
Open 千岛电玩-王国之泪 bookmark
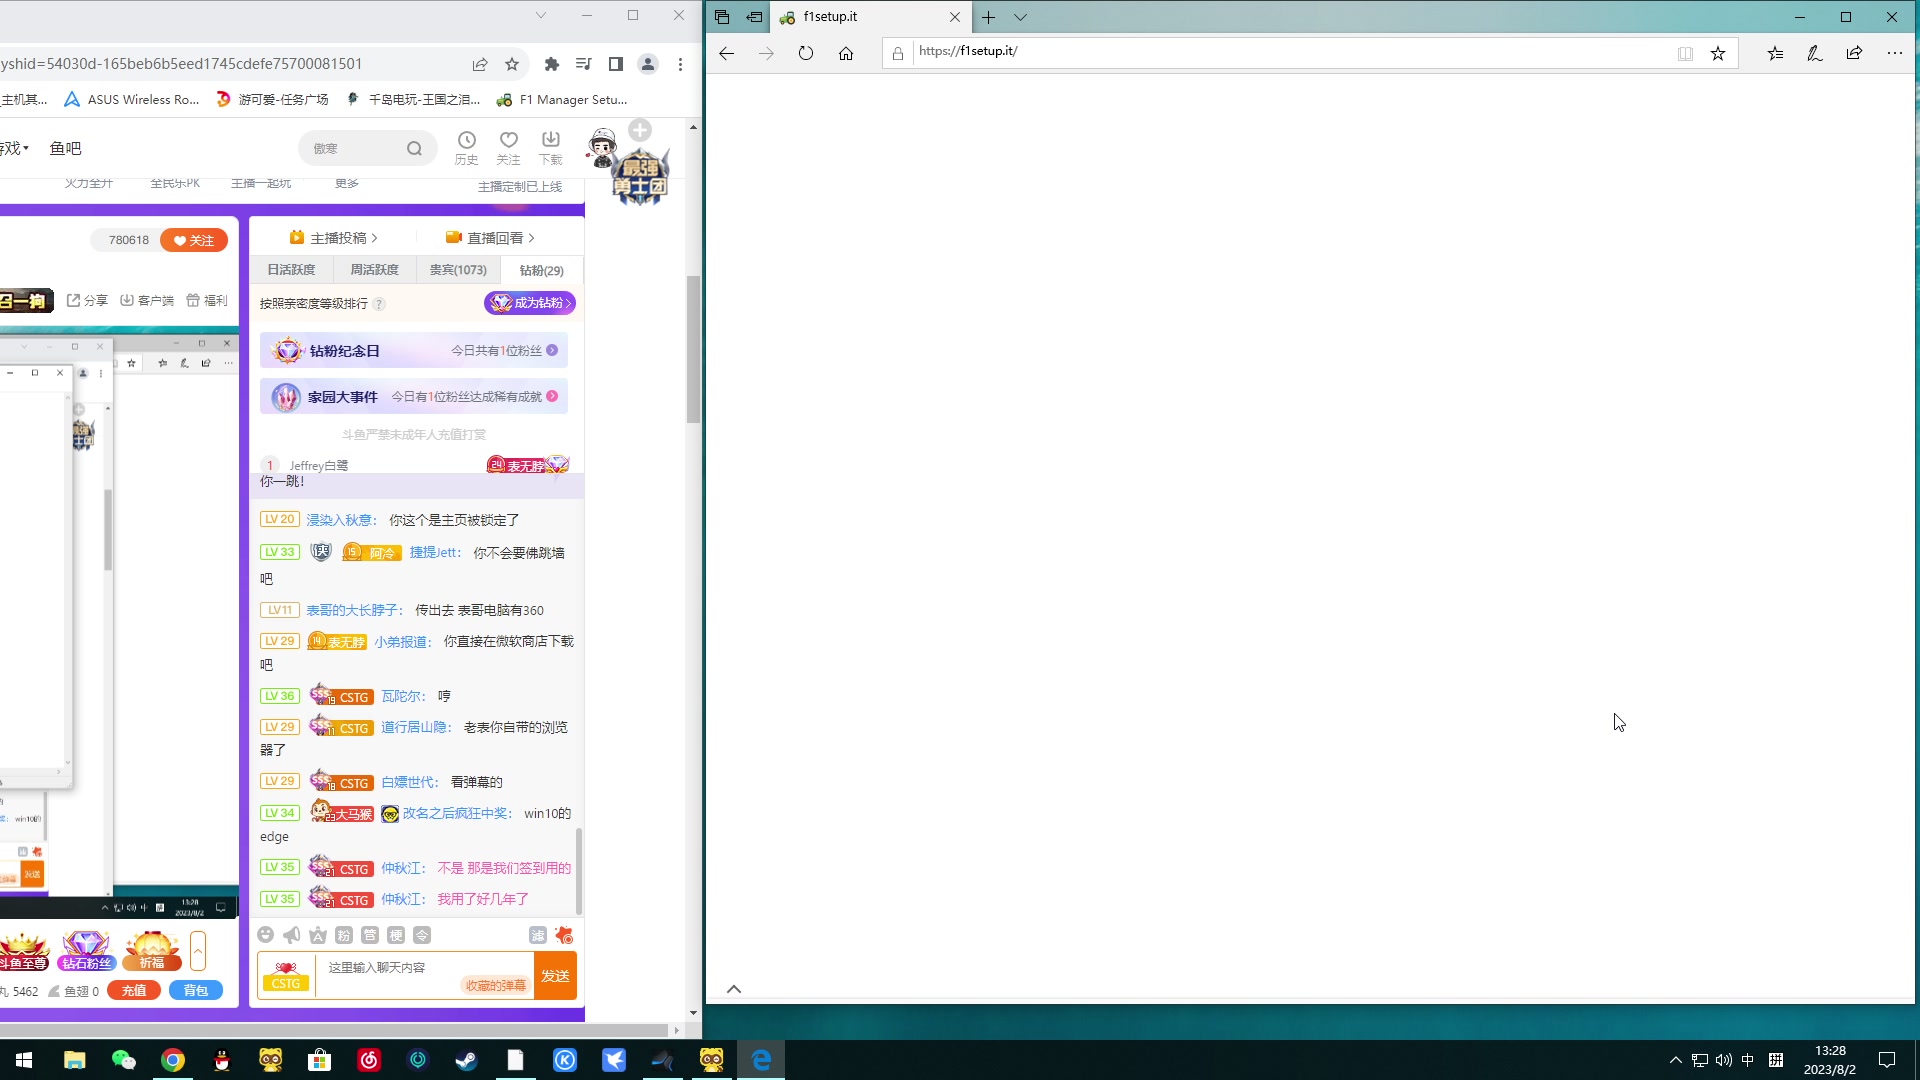413,100
